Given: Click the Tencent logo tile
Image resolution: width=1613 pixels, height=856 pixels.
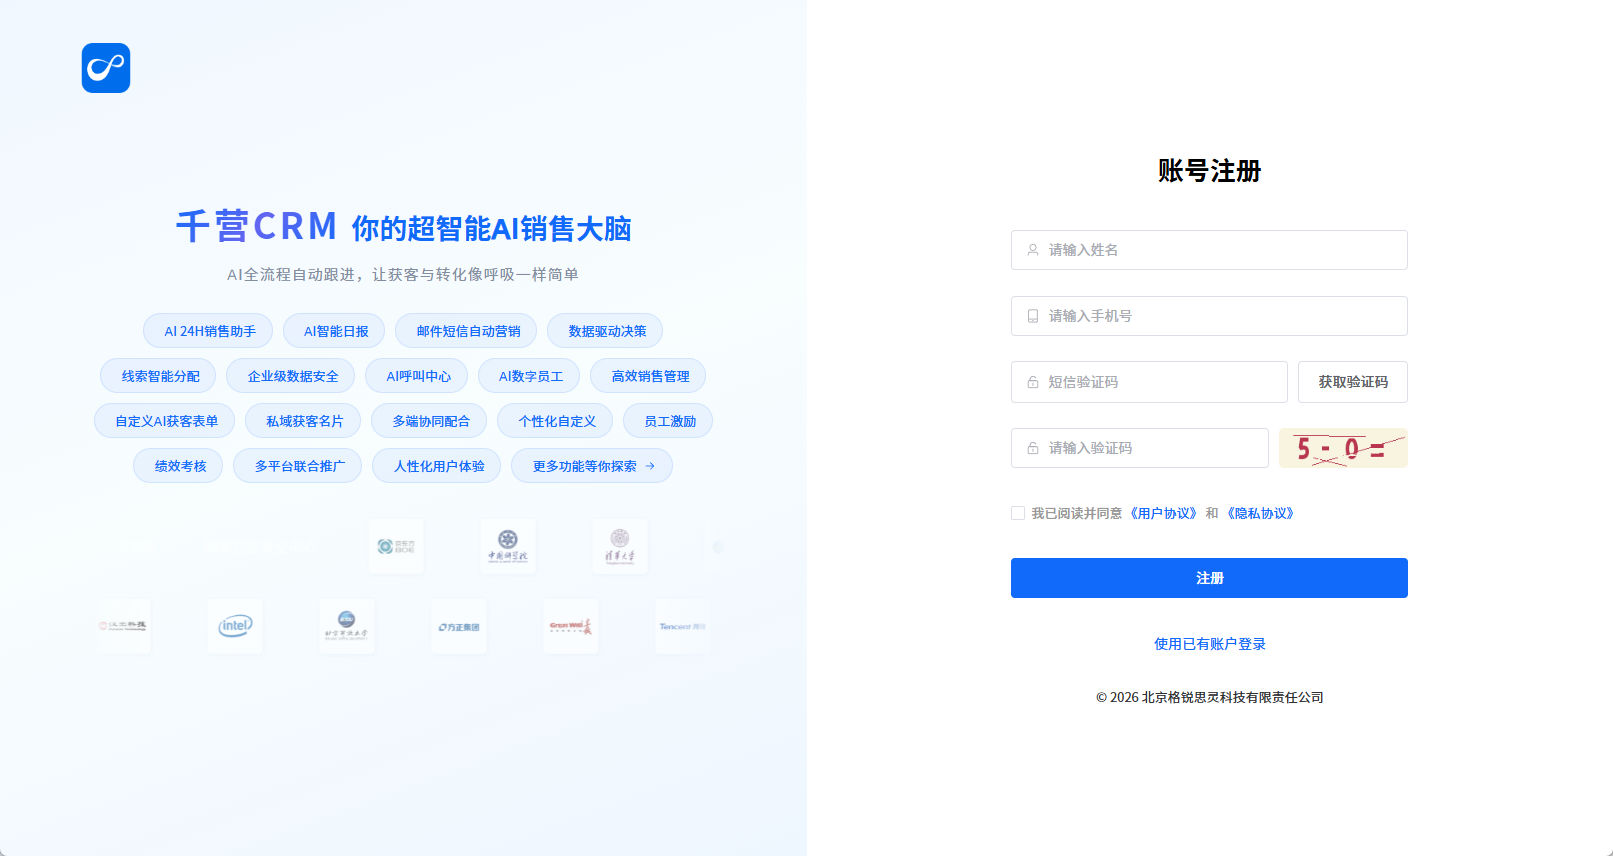Looking at the screenshot, I should (x=682, y=626).
